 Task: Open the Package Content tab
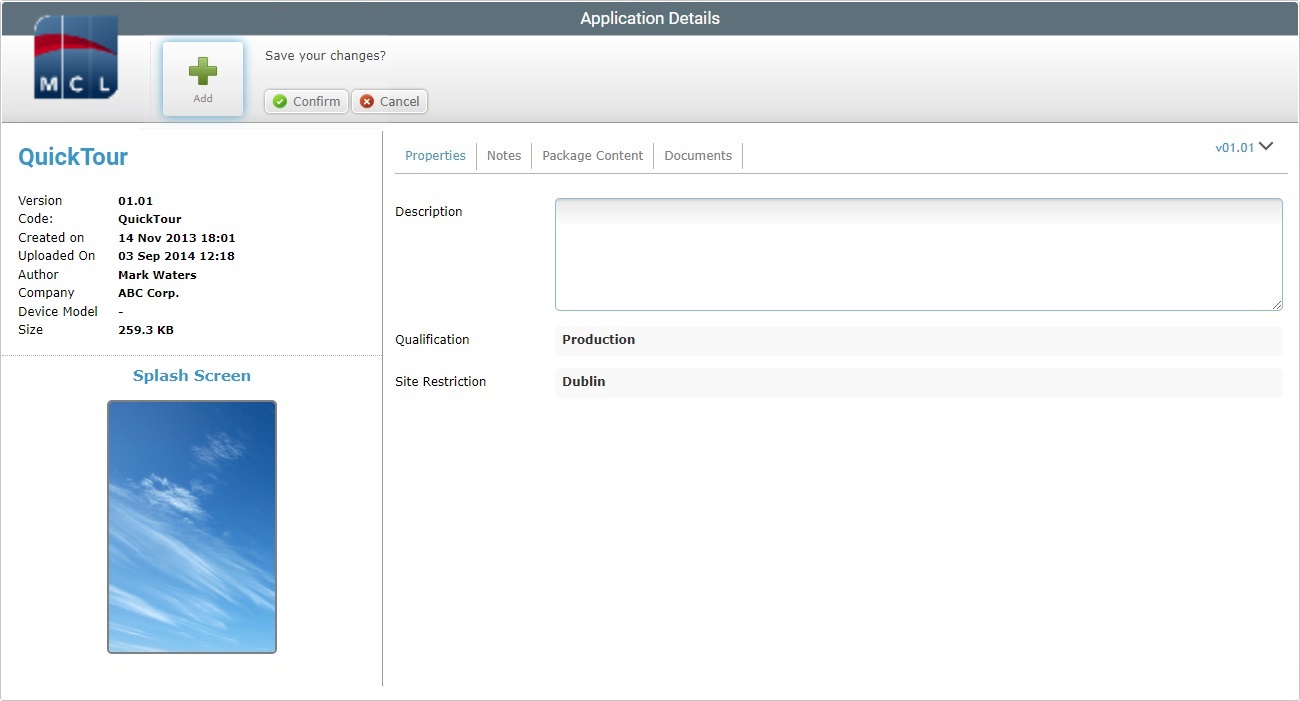coord(592,155)
